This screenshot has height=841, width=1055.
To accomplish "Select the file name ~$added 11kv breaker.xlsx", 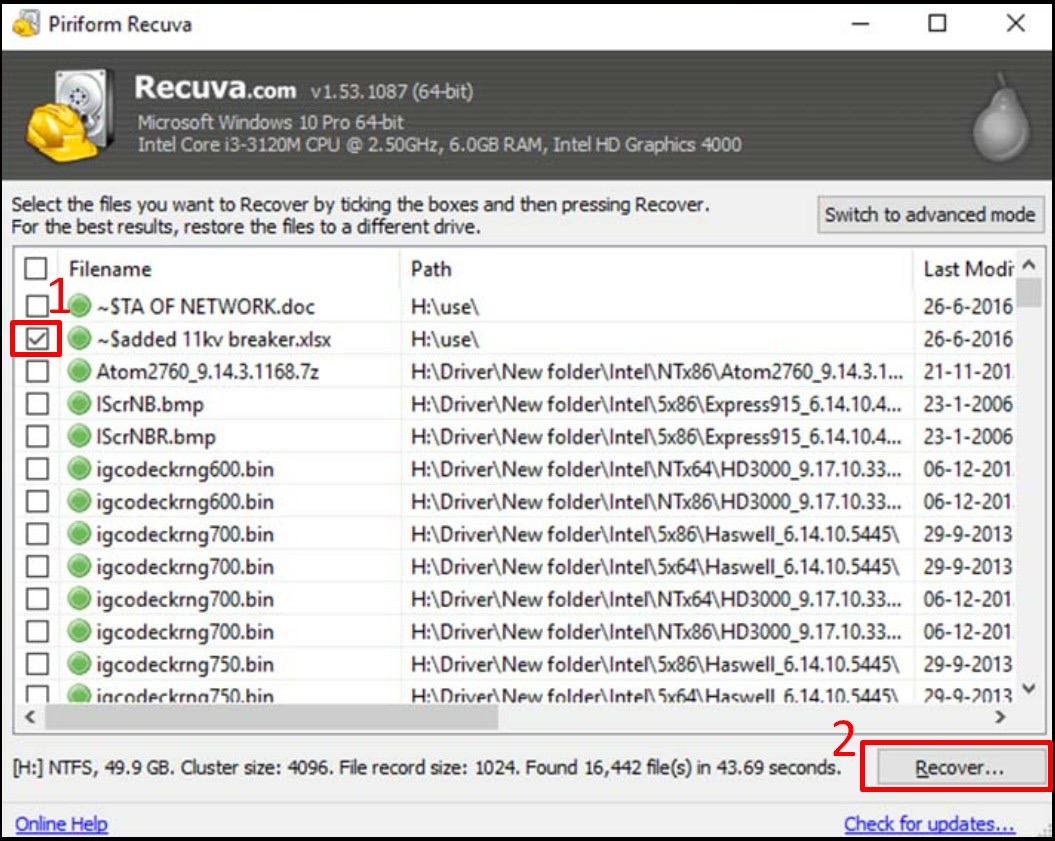I will (213, 338).
